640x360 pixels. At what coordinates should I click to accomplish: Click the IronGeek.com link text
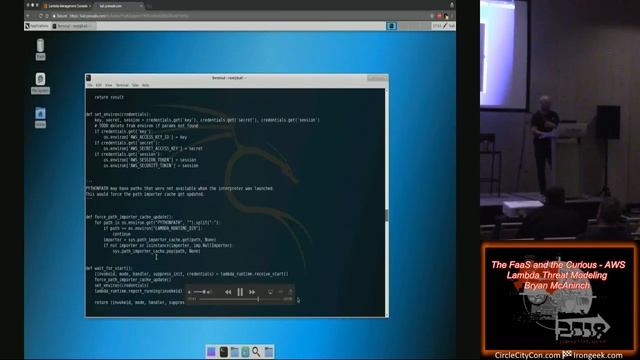[x=598, y=356]
